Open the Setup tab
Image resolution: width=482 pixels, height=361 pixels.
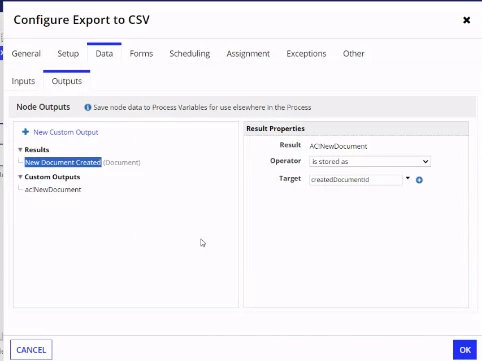[x=68, y=54]
